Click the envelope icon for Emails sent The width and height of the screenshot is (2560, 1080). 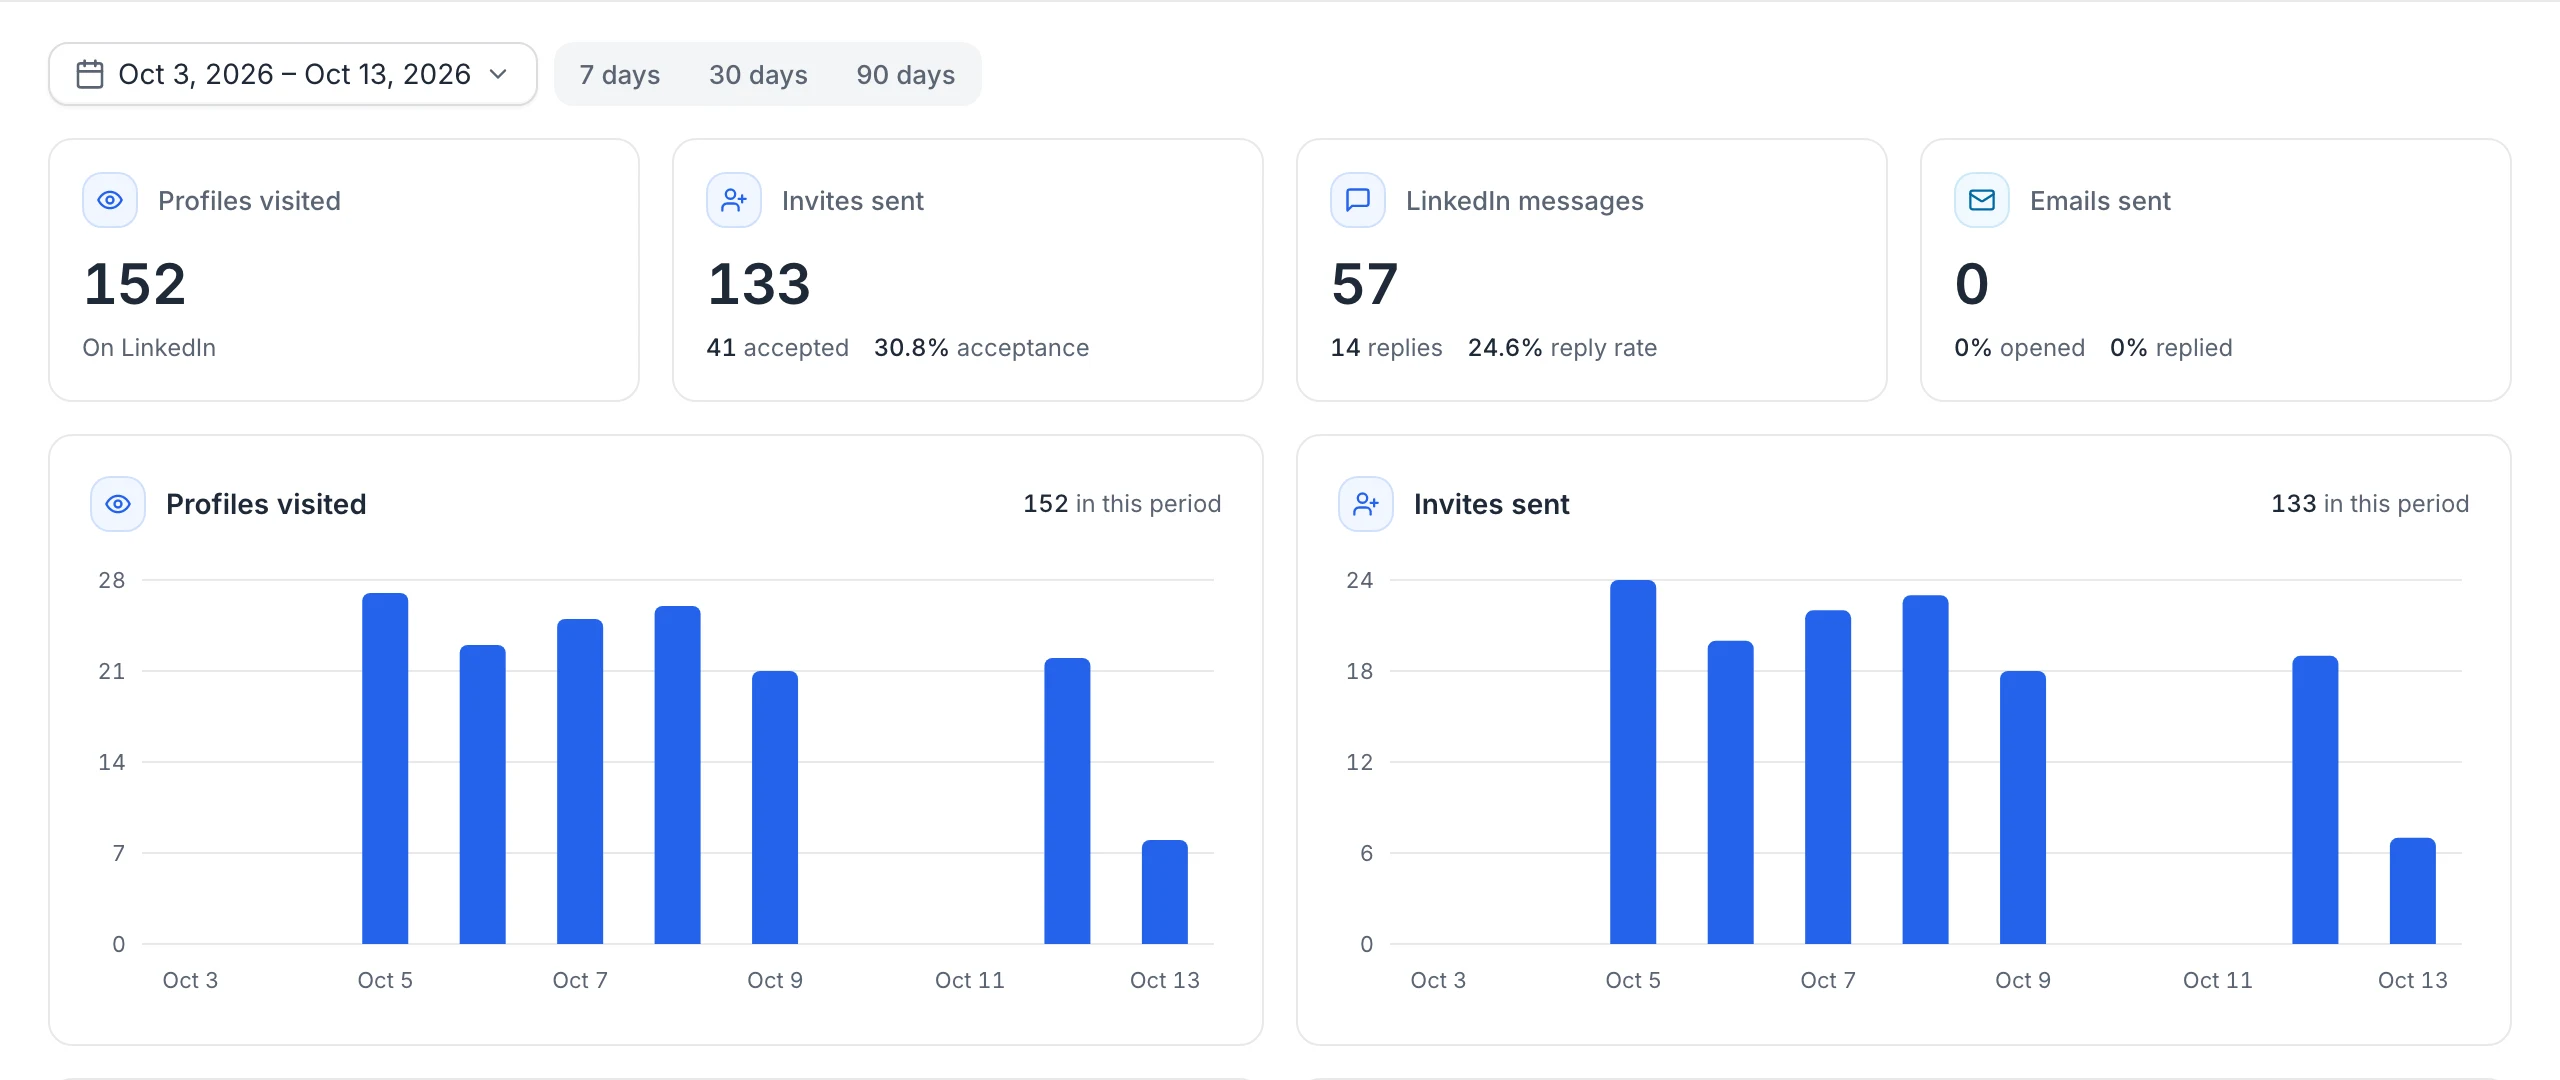1982,200
